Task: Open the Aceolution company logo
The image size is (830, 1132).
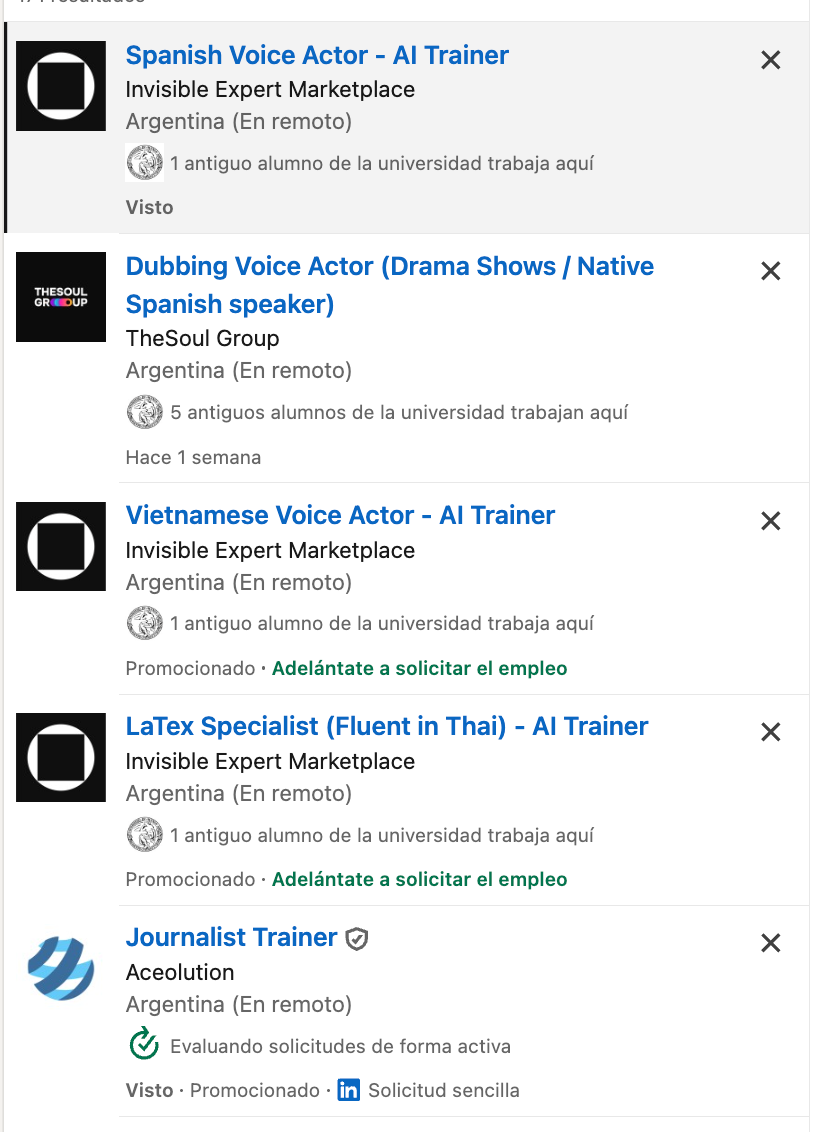Action: (x=61, y=968)
